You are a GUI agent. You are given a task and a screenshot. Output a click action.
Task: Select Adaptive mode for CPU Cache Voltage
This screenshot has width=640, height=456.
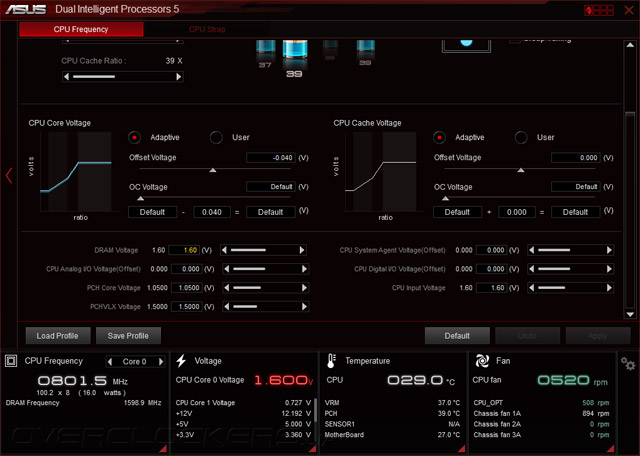(x=439, y=138)
